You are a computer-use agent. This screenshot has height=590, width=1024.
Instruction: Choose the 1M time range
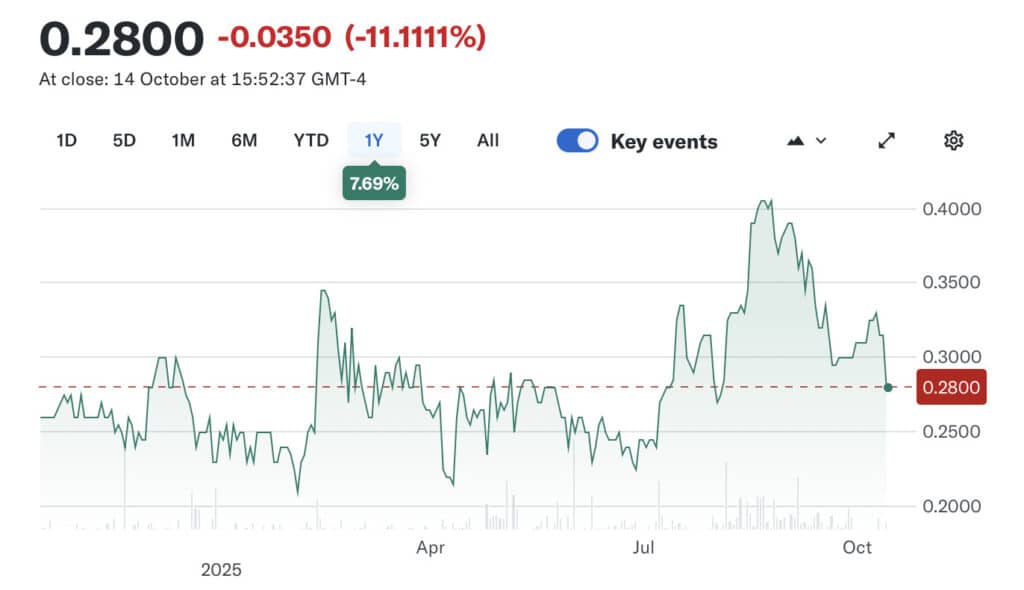tap(183, 141)
